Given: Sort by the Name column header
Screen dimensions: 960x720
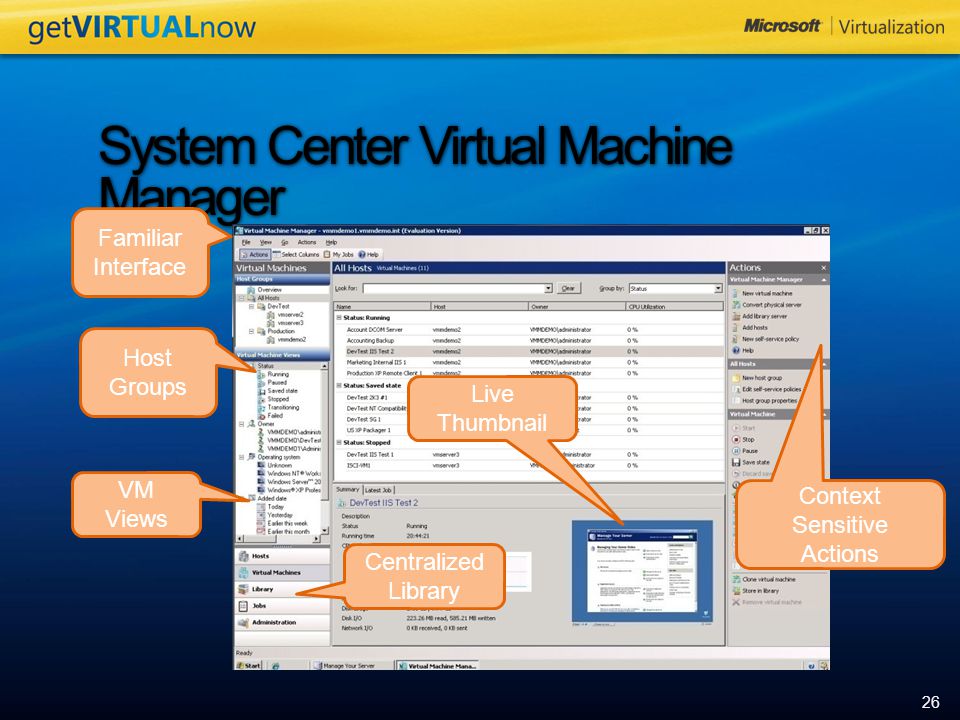Looking at the screenshot, I should pos(382,306).
